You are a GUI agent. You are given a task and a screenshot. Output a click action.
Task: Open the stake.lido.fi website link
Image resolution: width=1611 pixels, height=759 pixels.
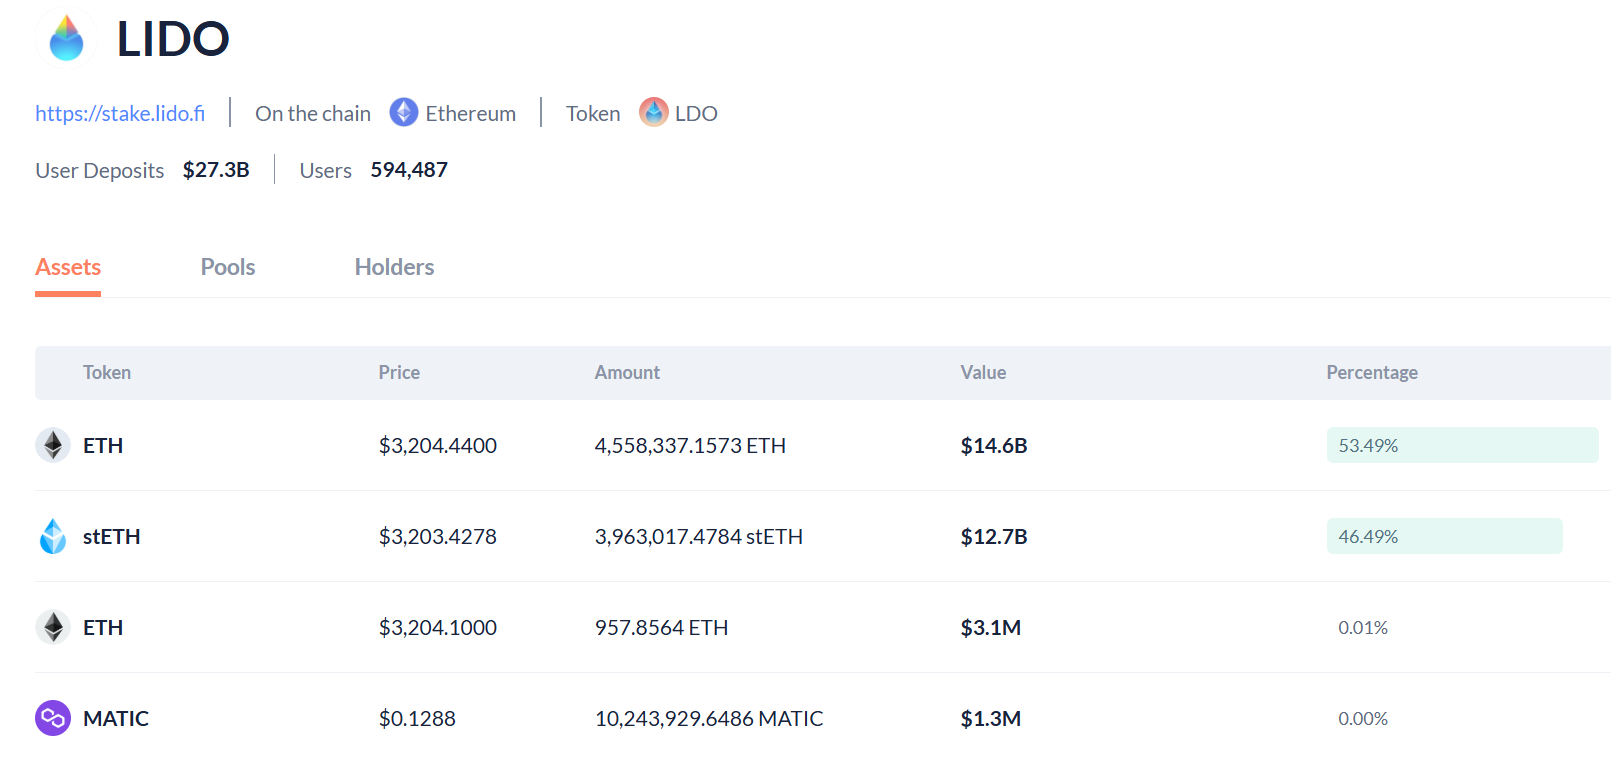point(120,114)
